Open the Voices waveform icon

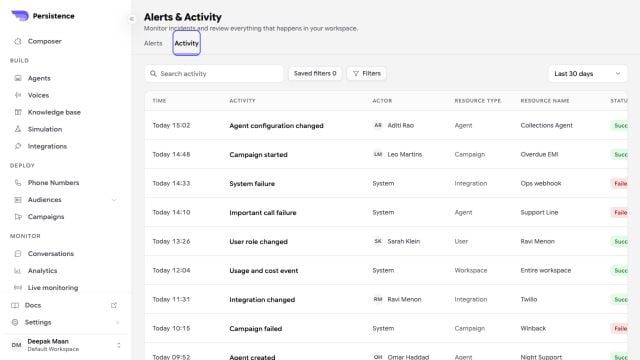18,95
